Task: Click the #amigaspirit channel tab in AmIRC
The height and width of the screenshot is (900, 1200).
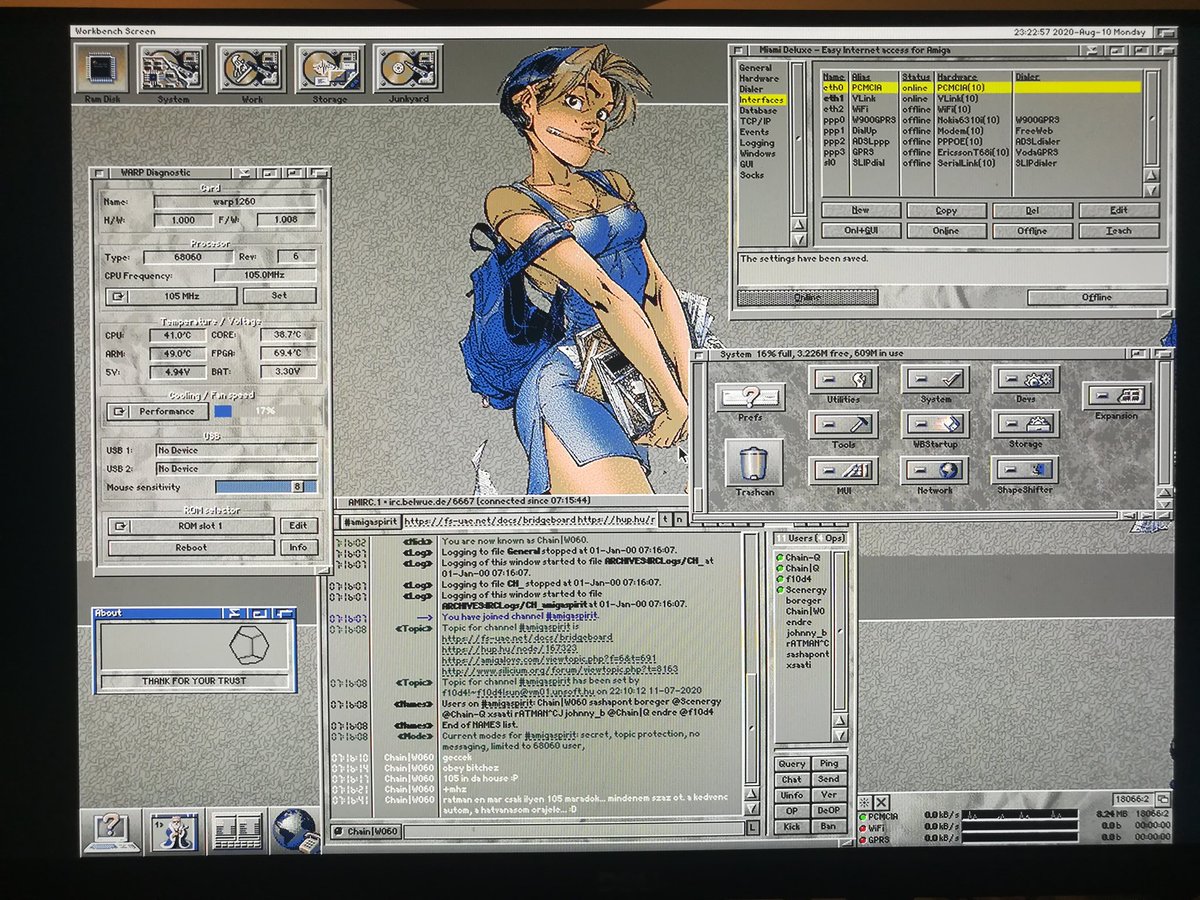Action: [x=369, y=521]
